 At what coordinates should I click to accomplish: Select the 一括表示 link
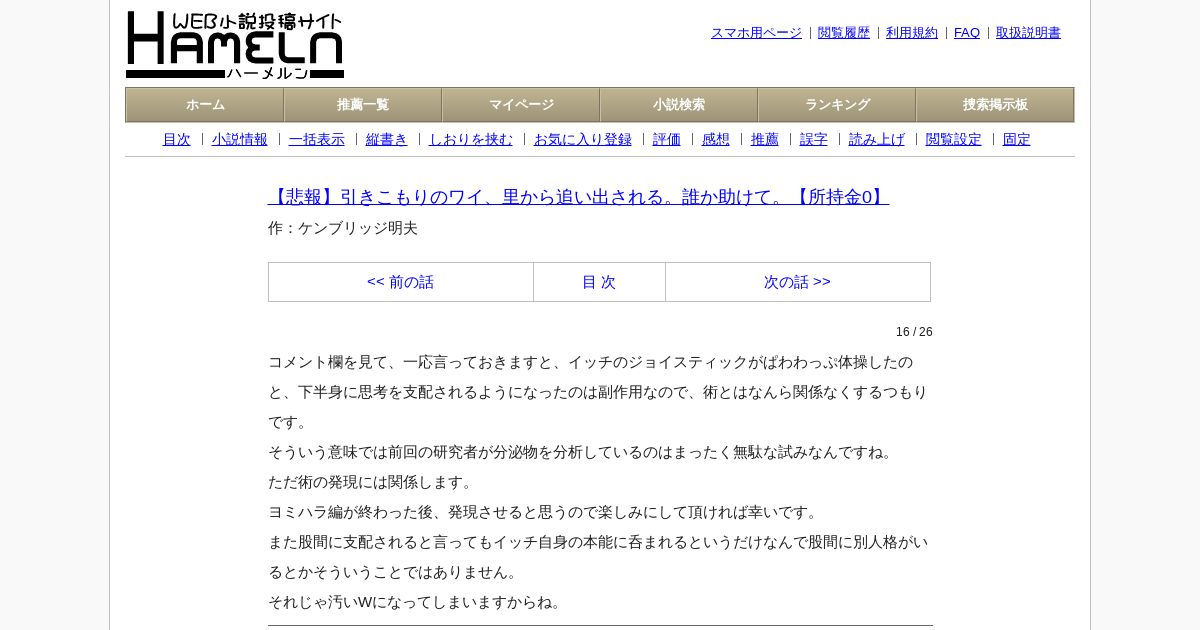point(317,139)
